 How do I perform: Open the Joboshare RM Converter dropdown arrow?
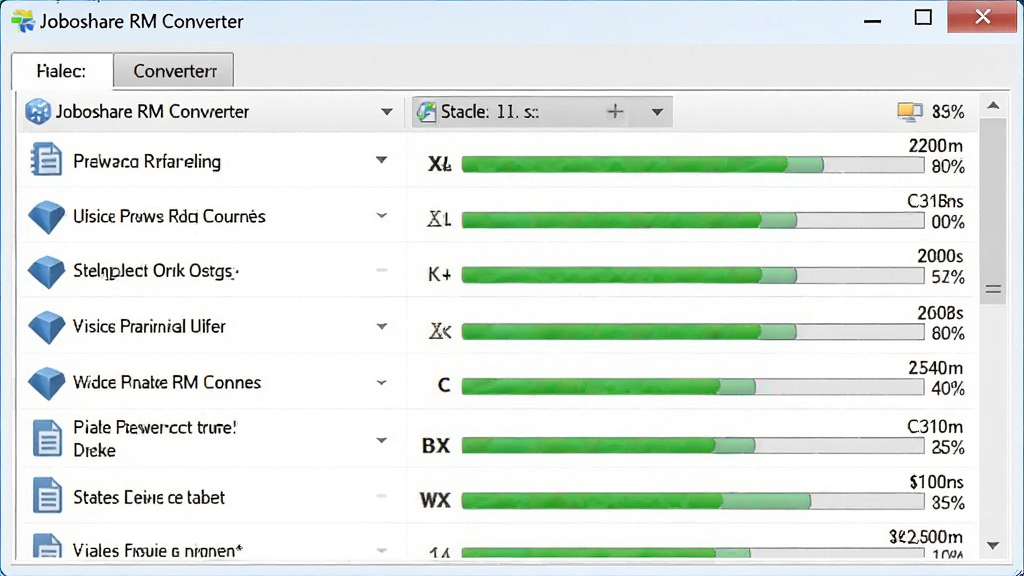click(387, 112)
